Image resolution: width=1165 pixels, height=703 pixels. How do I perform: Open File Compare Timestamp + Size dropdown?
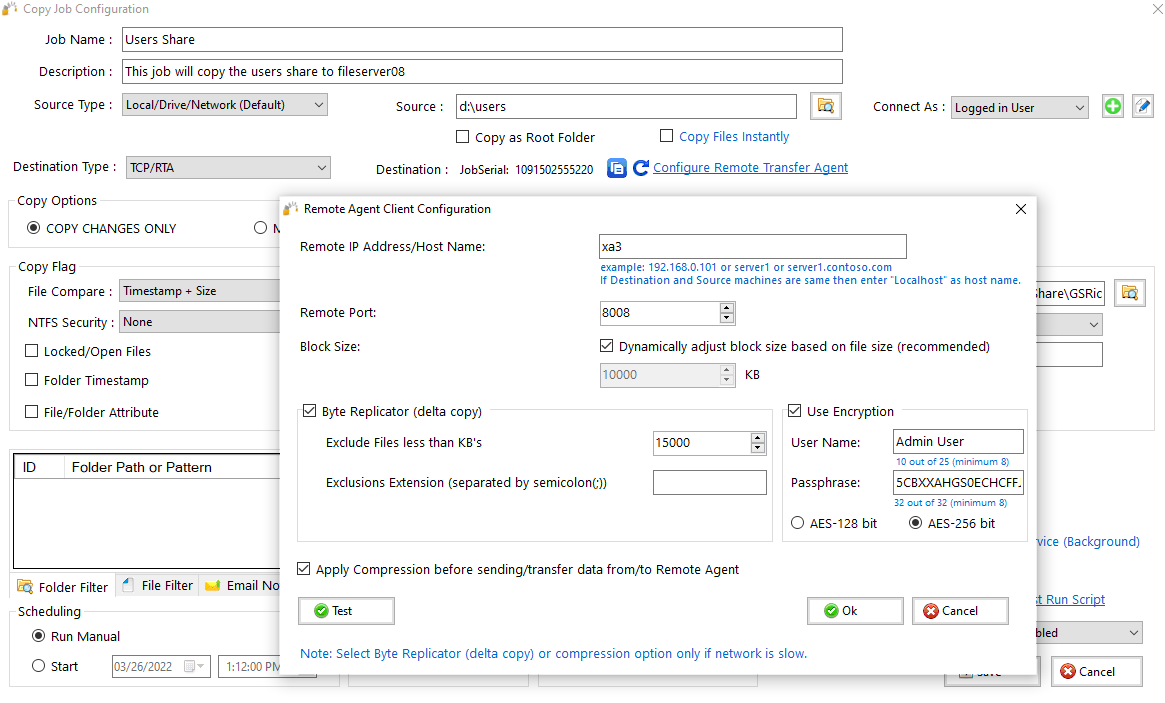(199, 291)
